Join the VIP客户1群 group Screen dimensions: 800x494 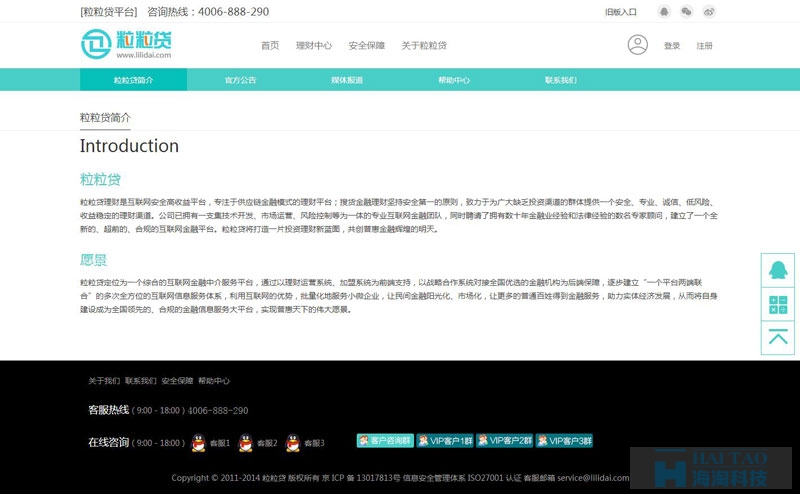(x=445, y=440)
